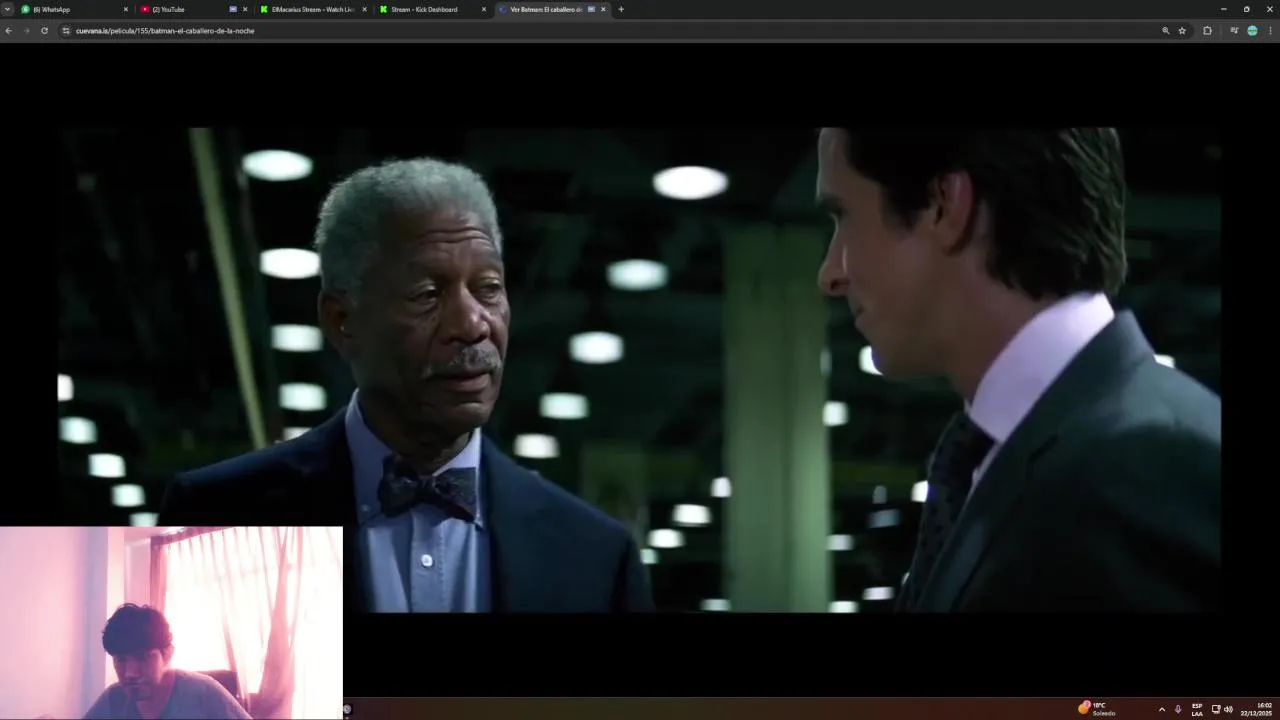Open the media controls icon
Image resolution: width=1280 pixels, height=720 pixels.
pyautogui.click(x=1234, y=31)
